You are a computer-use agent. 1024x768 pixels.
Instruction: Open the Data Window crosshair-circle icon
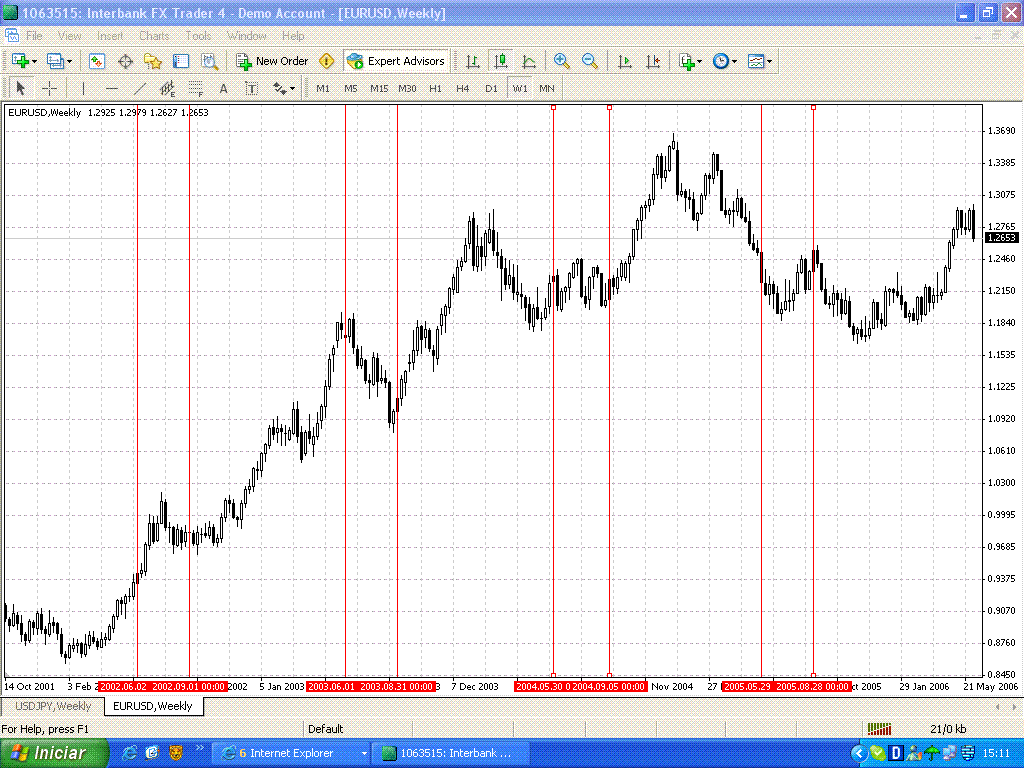click(125, 61)
